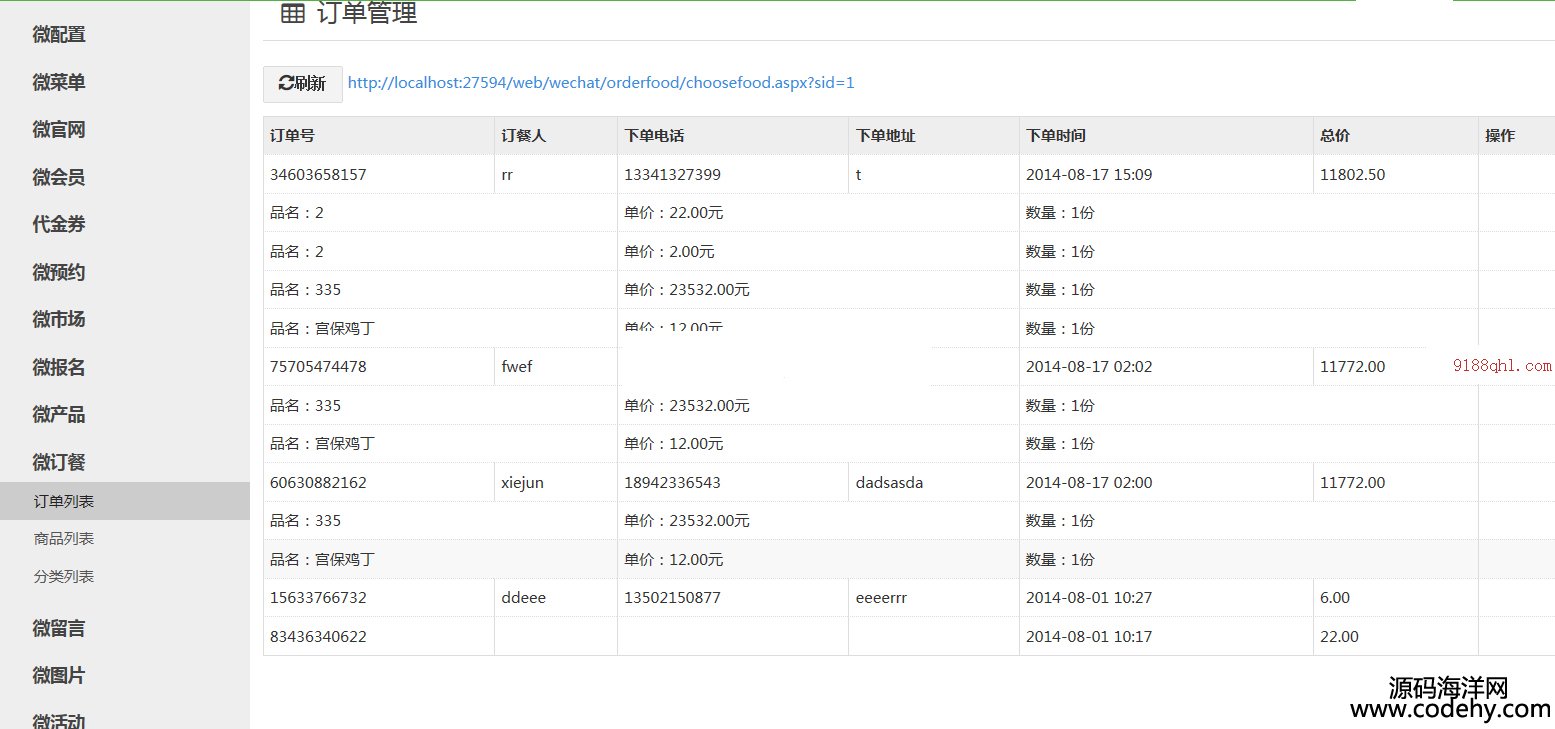This screenshot has height=729, width=1555.
Task: Go to 微官网 sidebar menu
Action: point(59,130)
